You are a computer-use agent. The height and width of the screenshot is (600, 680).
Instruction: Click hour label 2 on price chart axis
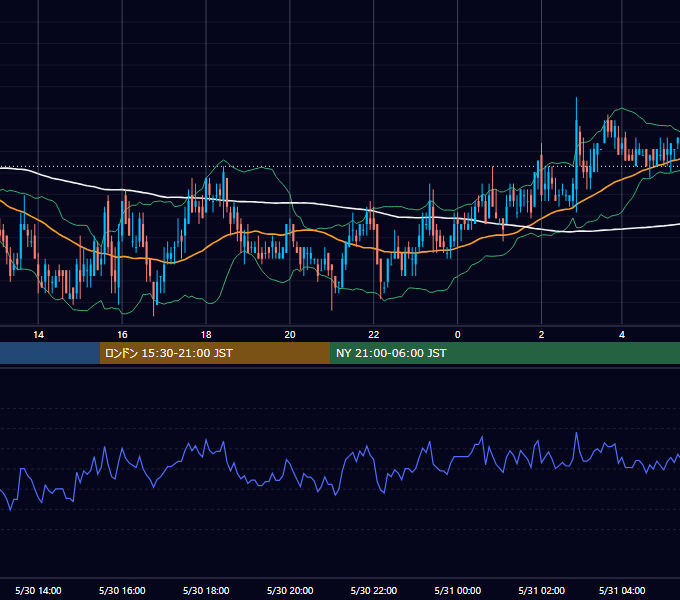click(541, 335)
